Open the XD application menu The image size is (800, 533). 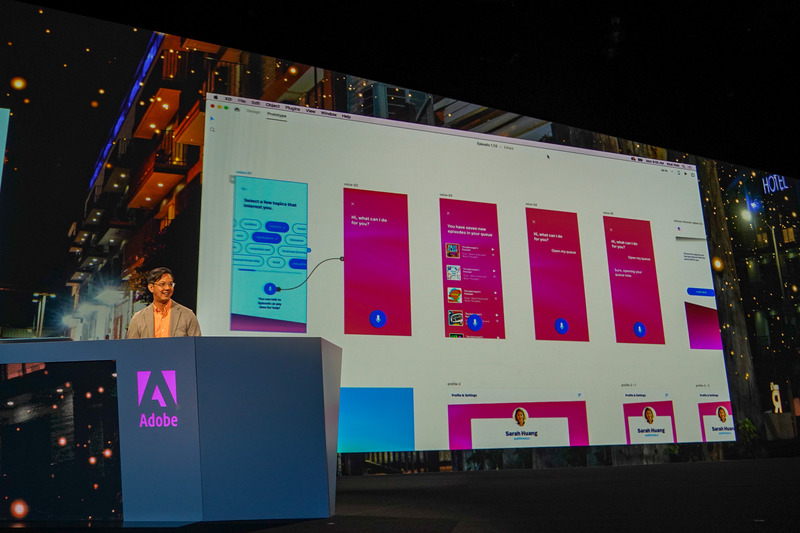[x=228, y=98]
